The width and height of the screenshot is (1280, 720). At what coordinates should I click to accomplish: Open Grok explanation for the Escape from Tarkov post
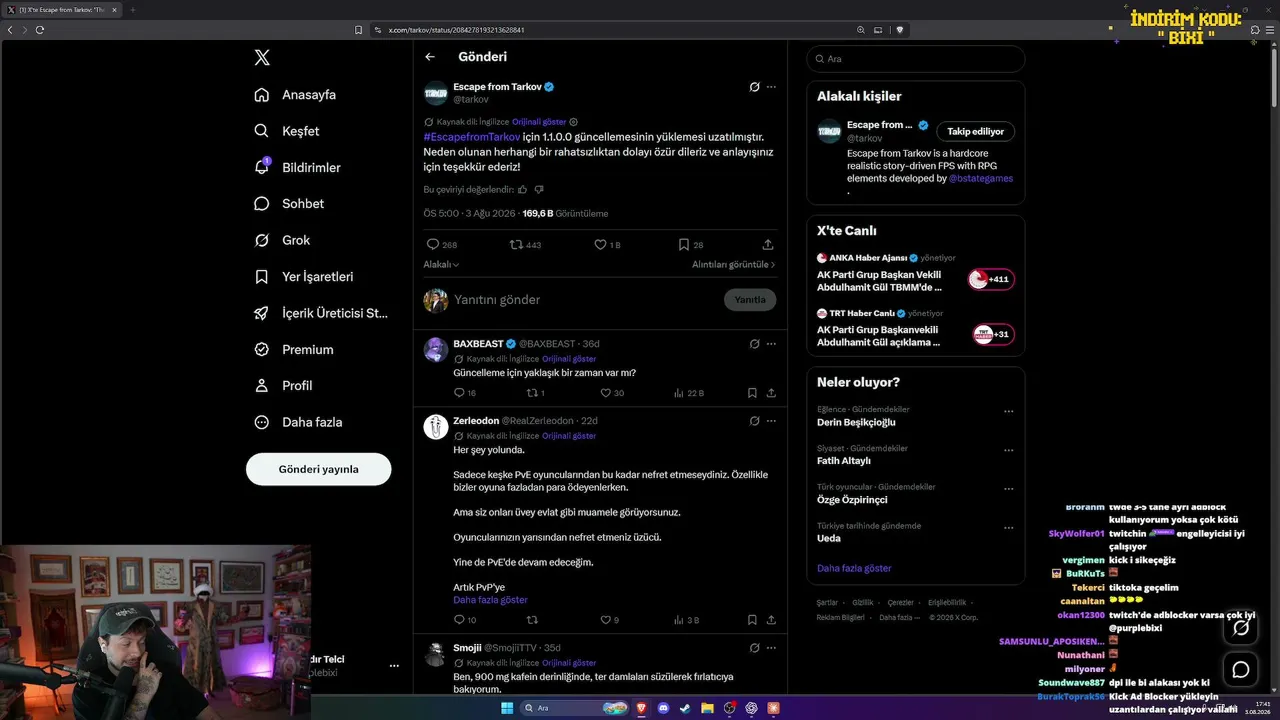click(x=755, y=87)
